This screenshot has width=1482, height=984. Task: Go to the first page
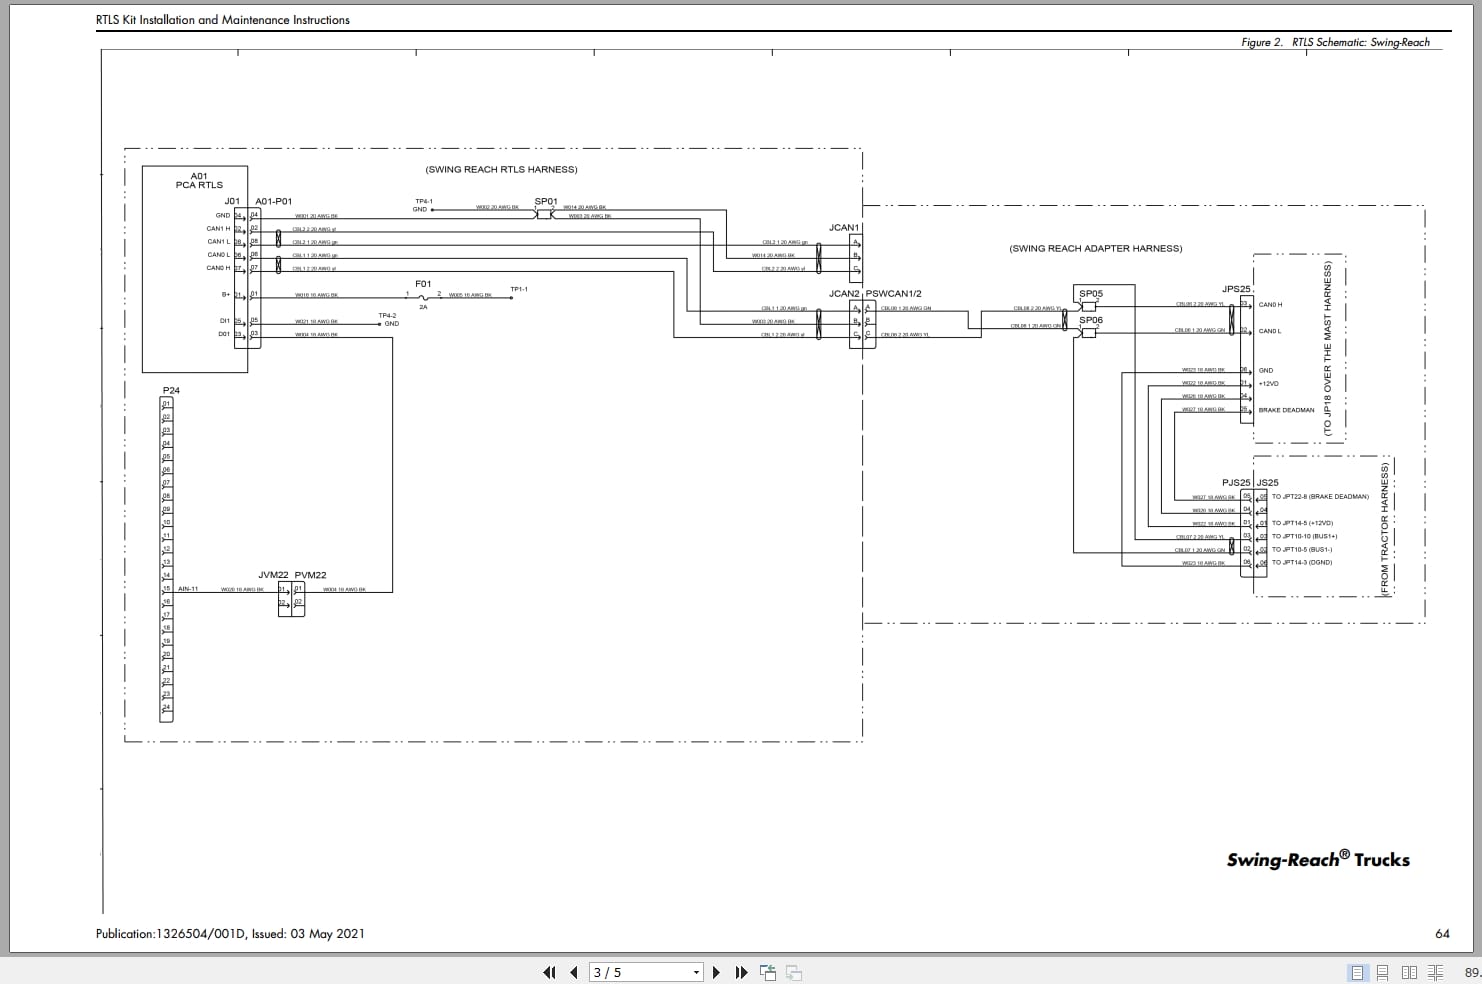click(549, 972)
